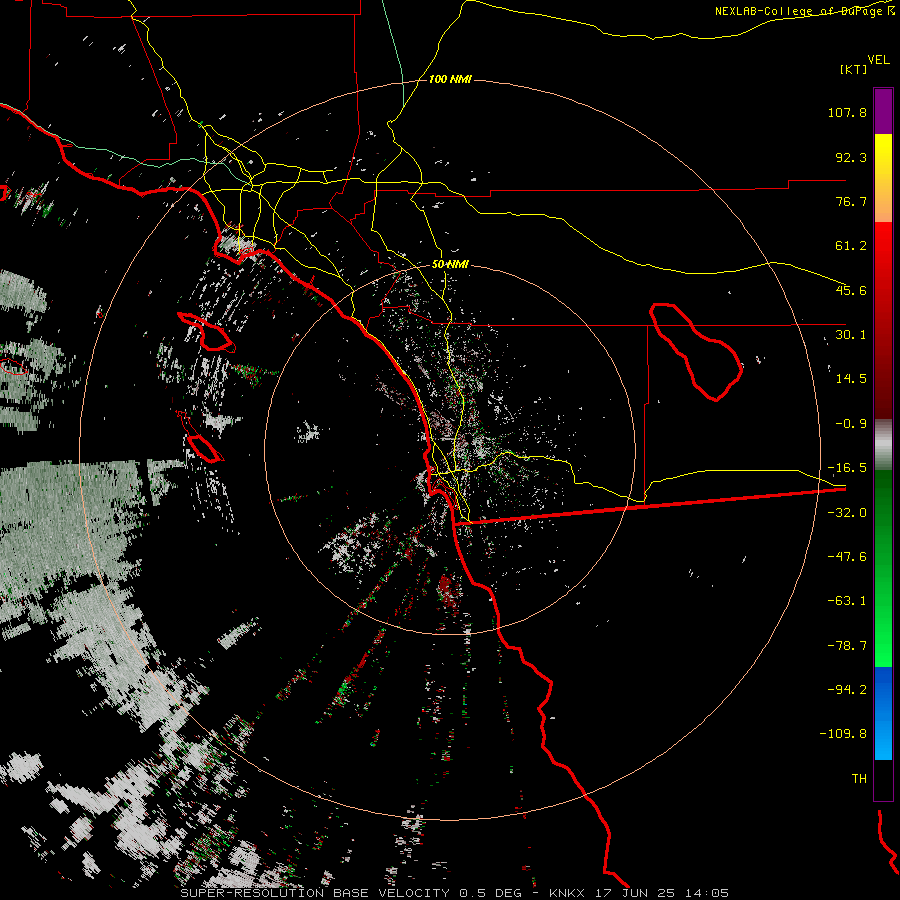This screenshot has width=900, height=900.
Task: Click the '-0.9' legend value
Action: (x=851, y=424)
